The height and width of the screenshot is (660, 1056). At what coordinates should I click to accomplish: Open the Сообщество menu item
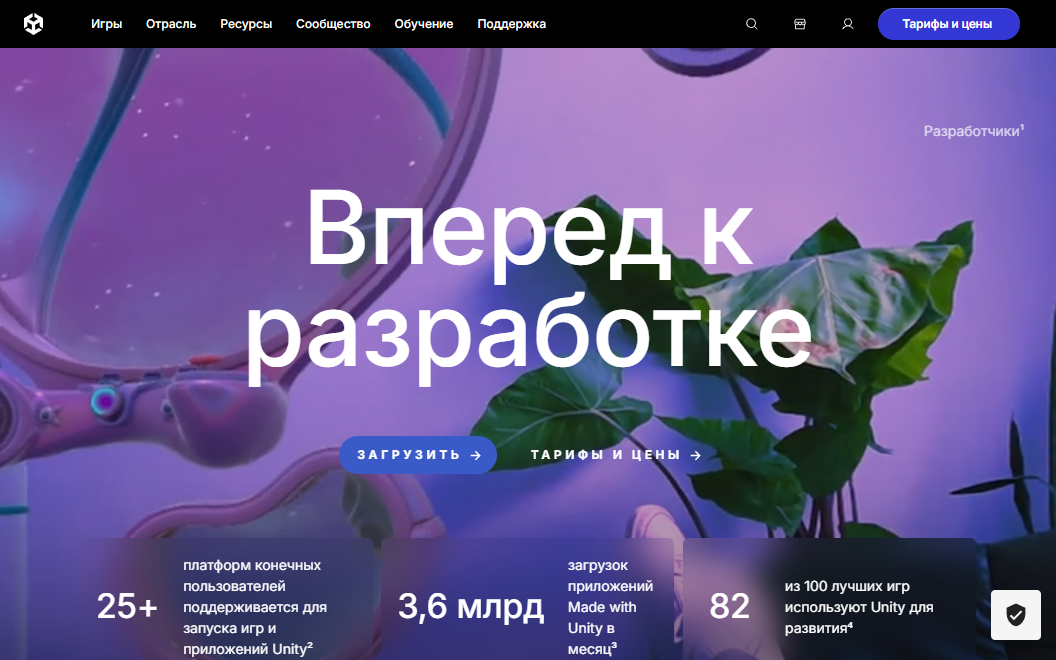tap(333, 24)
